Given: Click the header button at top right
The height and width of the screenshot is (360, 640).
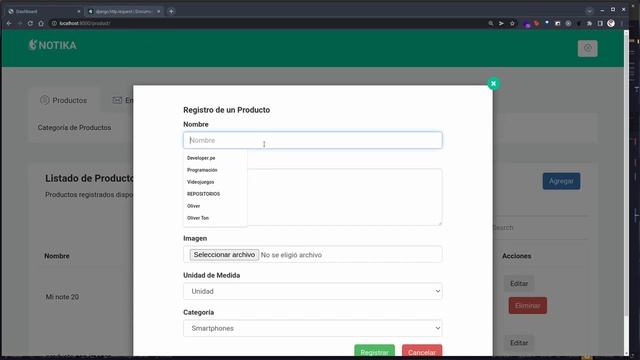Looking at the screenshot, I should [x=587, y=48].
